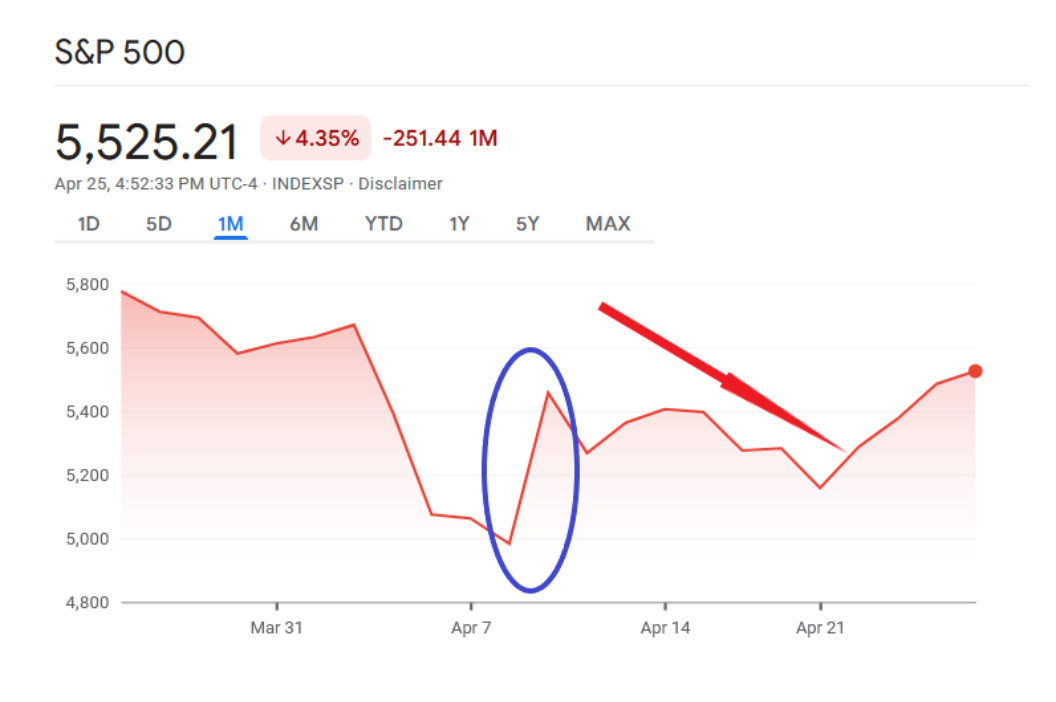1056x702 pixels.
Task: Select the 5Y range tab
Action: coord(528,224)
